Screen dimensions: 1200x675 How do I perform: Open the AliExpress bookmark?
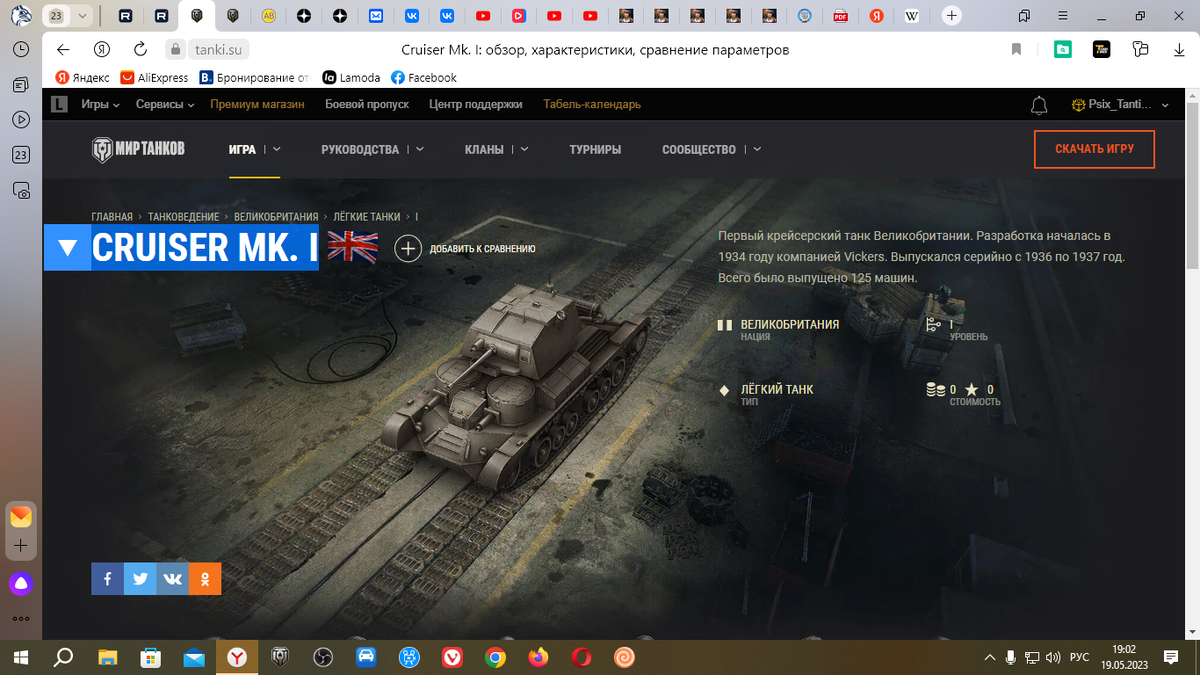[154, 77]
